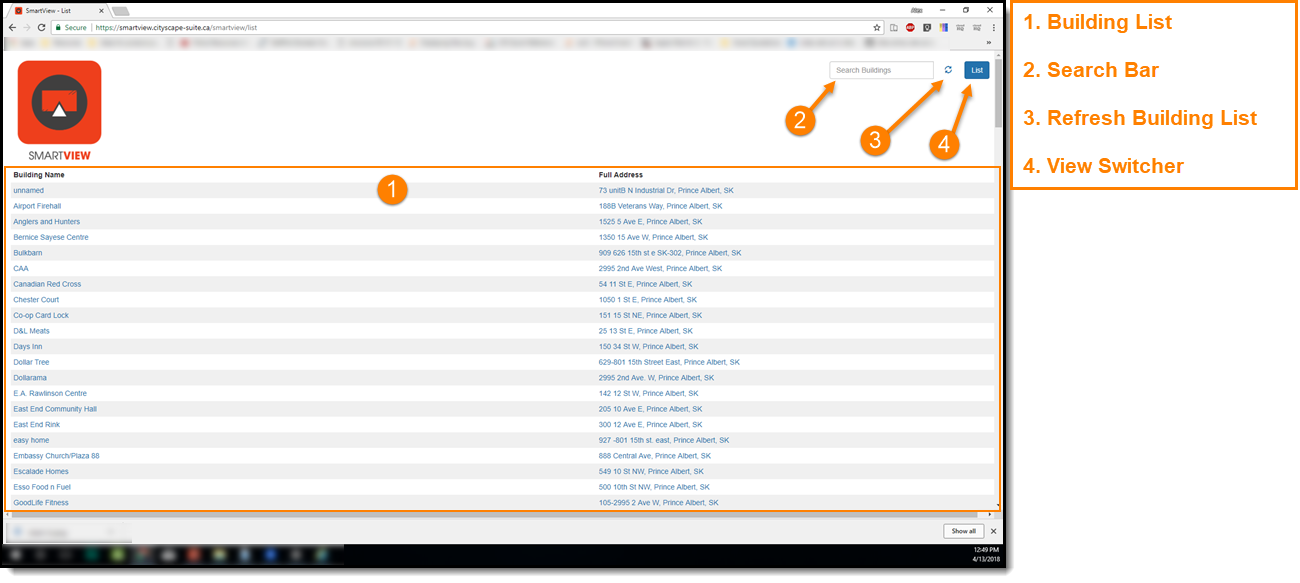Click the browser back navigation arrow
Viewport: 1300px width, 583px height.
tap(10, 28)
